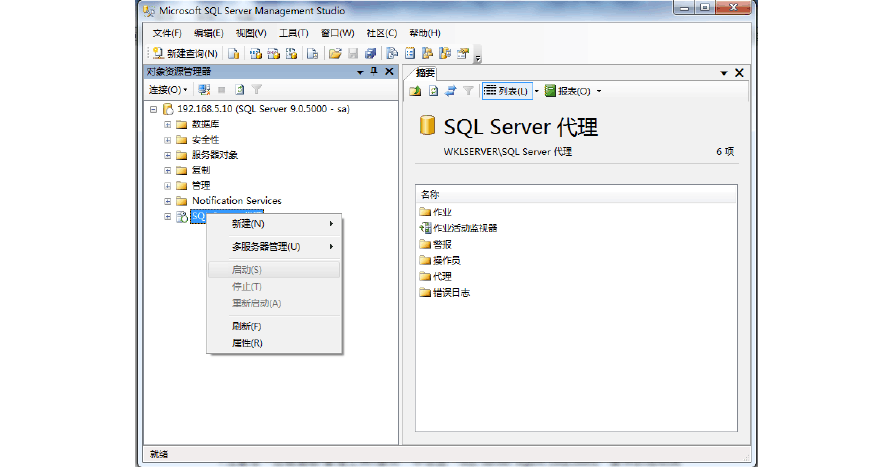
Task: Select the 作业 folder in summary list
Action: click(x=436, y=212)
